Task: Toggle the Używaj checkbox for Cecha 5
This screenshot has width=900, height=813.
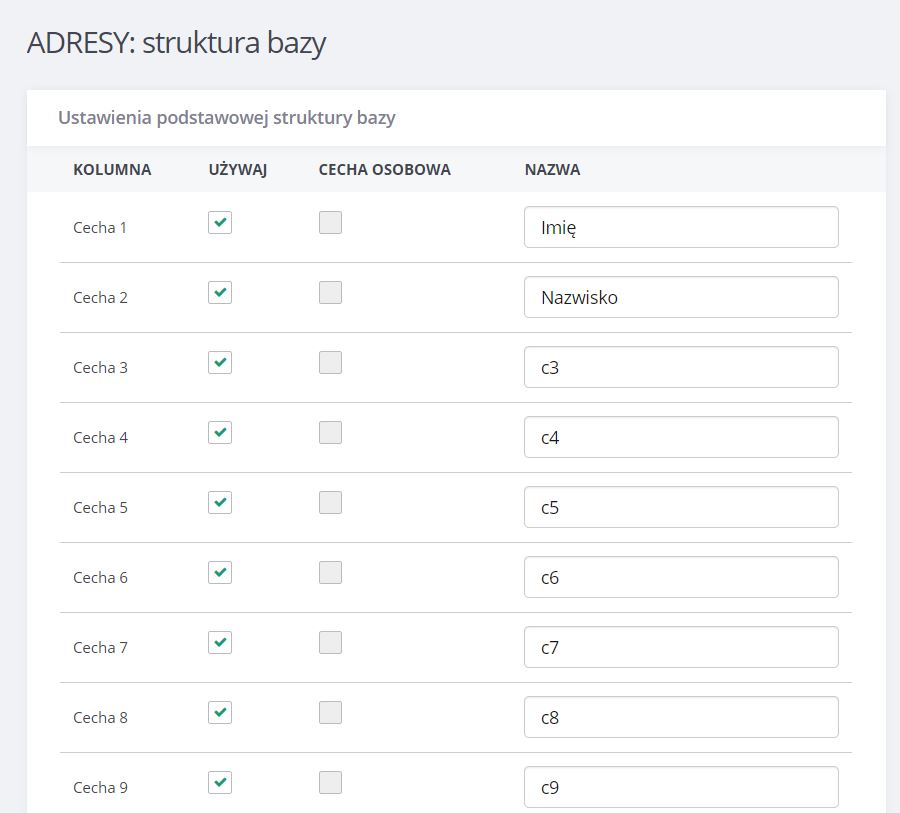Action: coord(220,503)
